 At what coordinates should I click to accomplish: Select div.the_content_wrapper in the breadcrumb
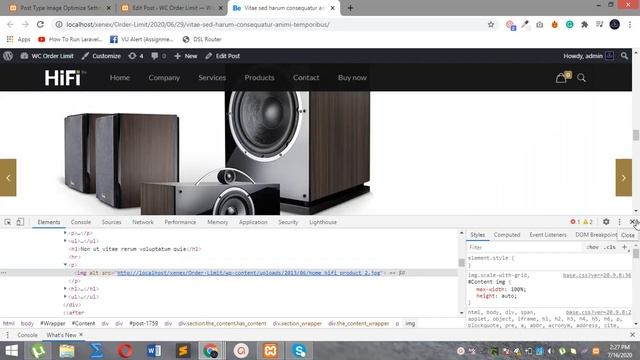(x=358, y=323)
